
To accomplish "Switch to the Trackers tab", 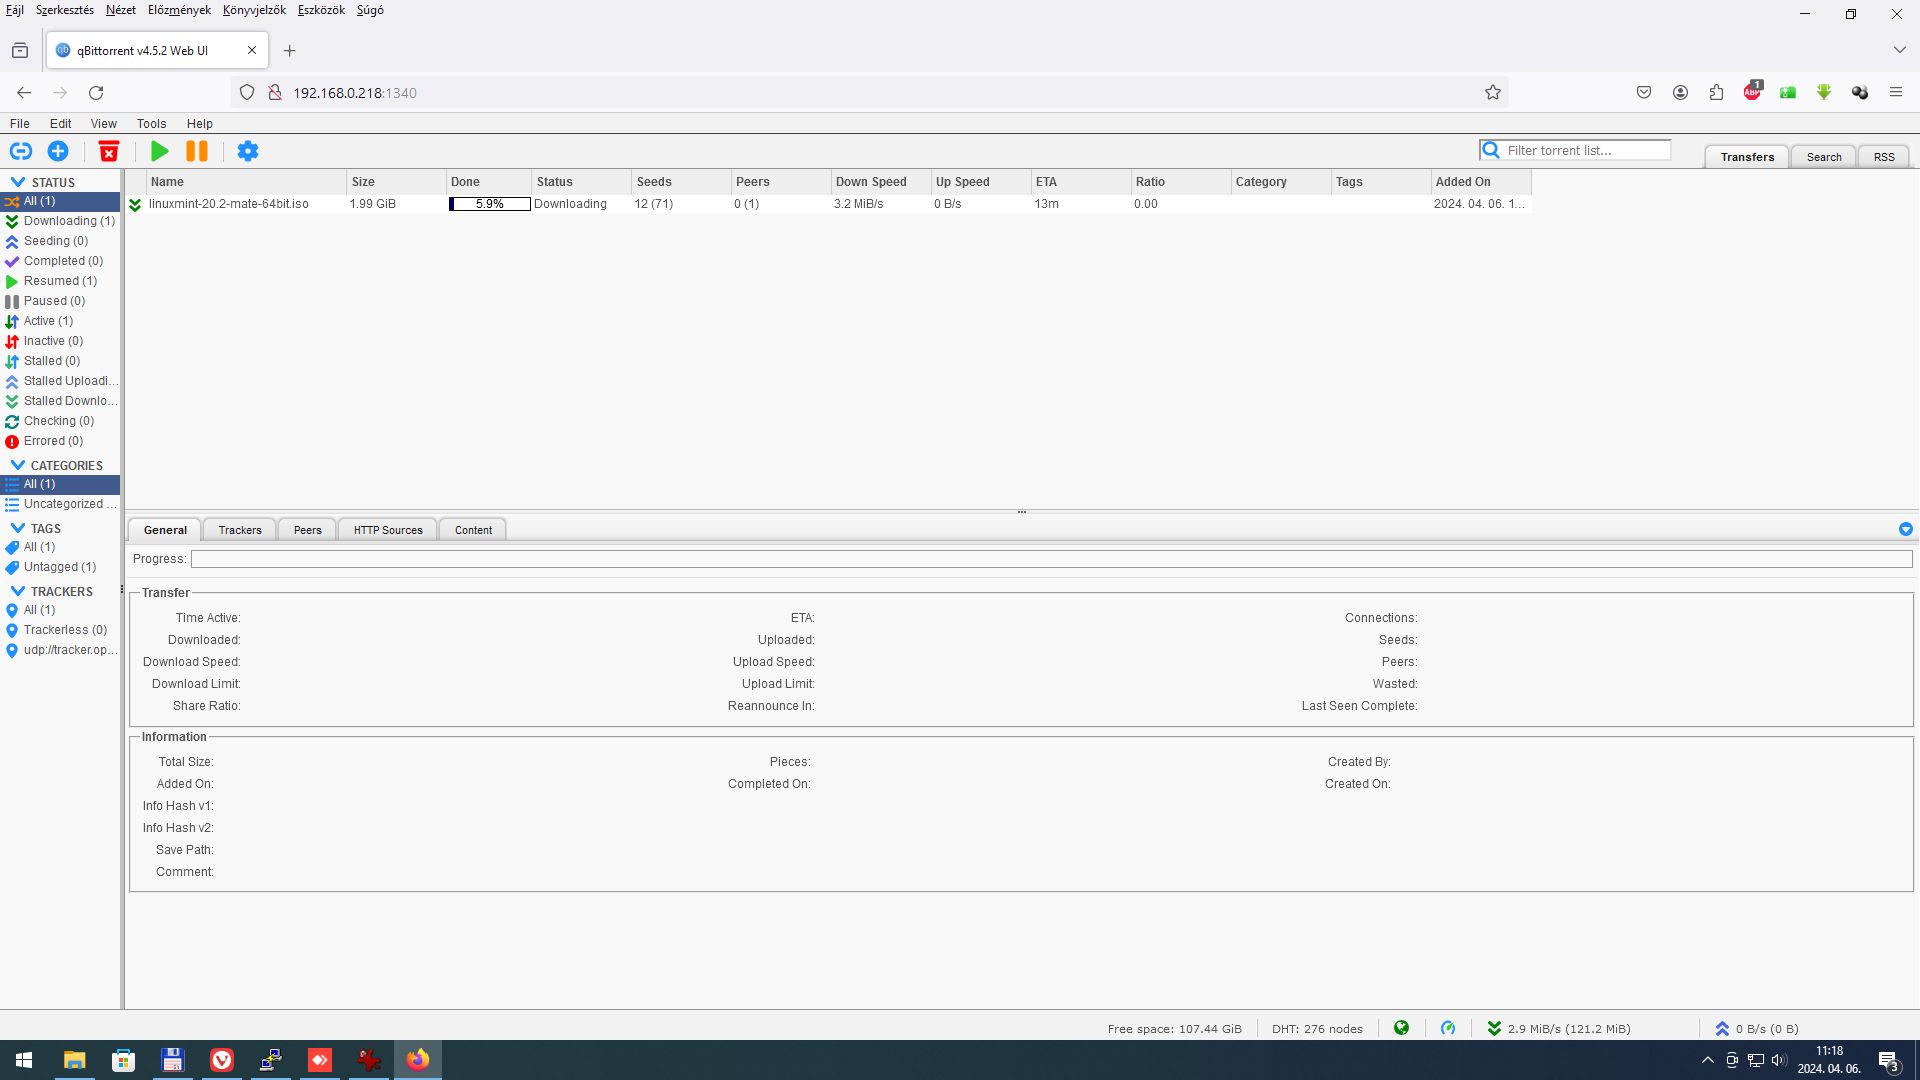I will pyautogui.click(x=240, y=530).
